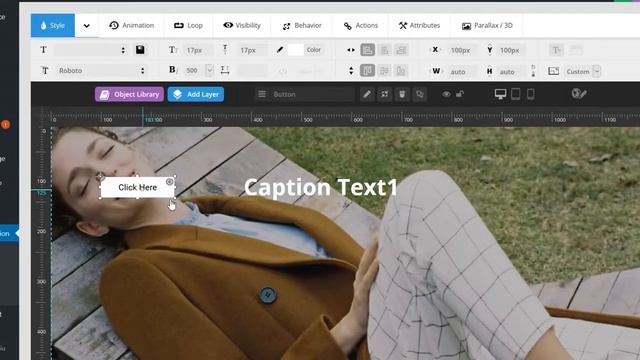Image resolution: width=640 pixels, height=360 pixels.
Task: Switch to mobile phone device view
Action: [x=530, y=94]
